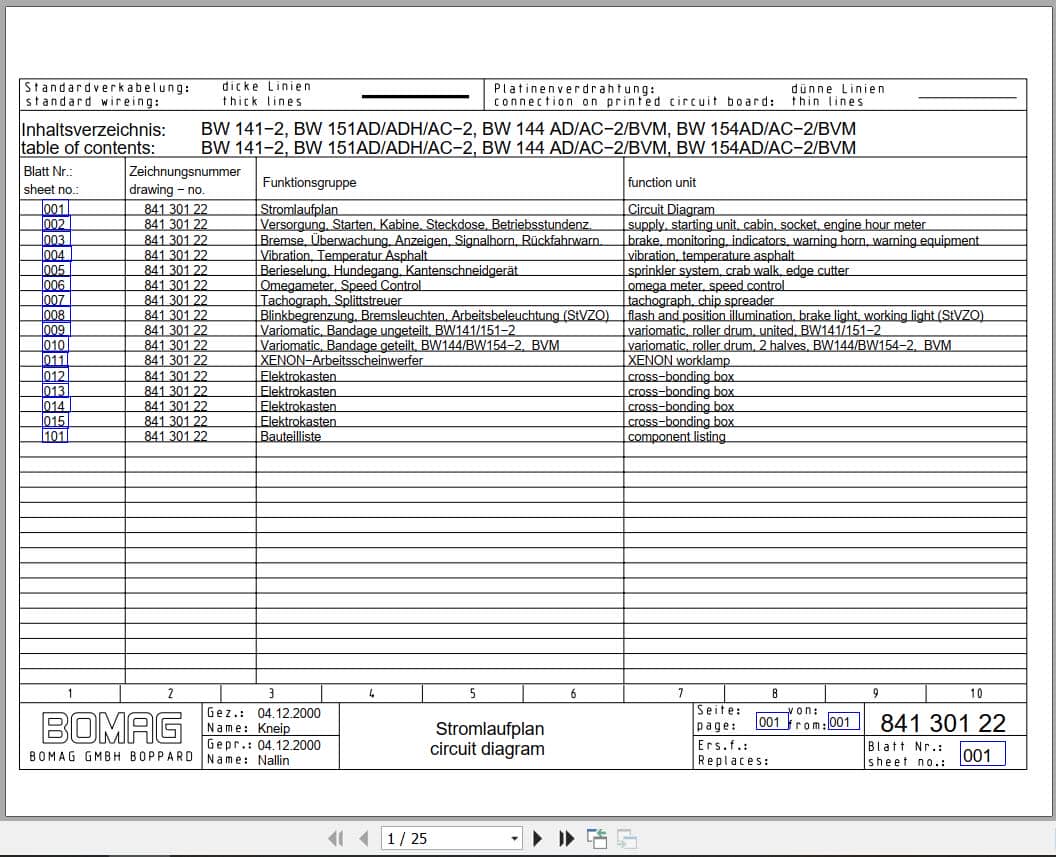Open sheet 101 component listing link
This screenshot has width=1056, height=857.
[54, 436]
